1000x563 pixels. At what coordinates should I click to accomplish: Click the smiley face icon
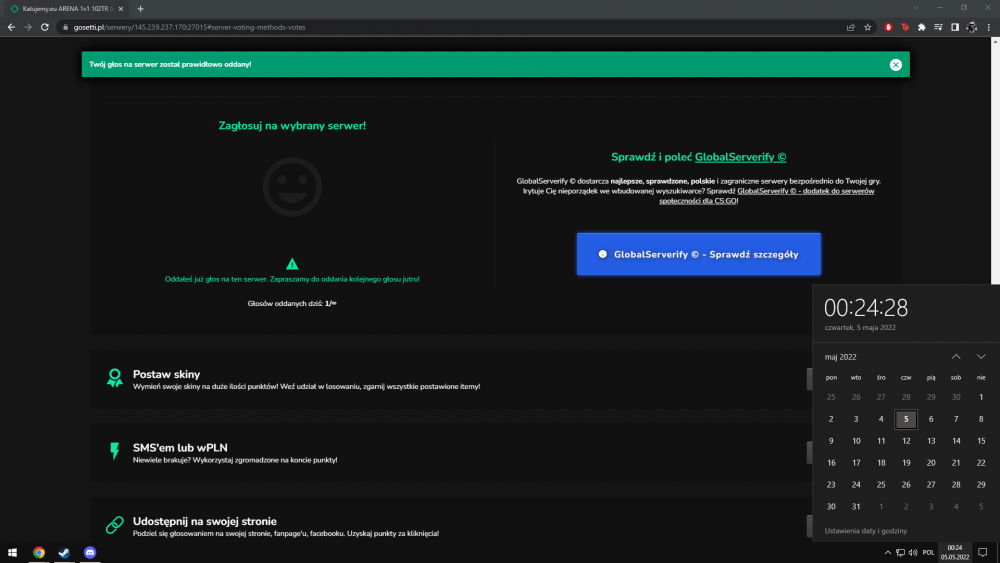coord(292,187)
